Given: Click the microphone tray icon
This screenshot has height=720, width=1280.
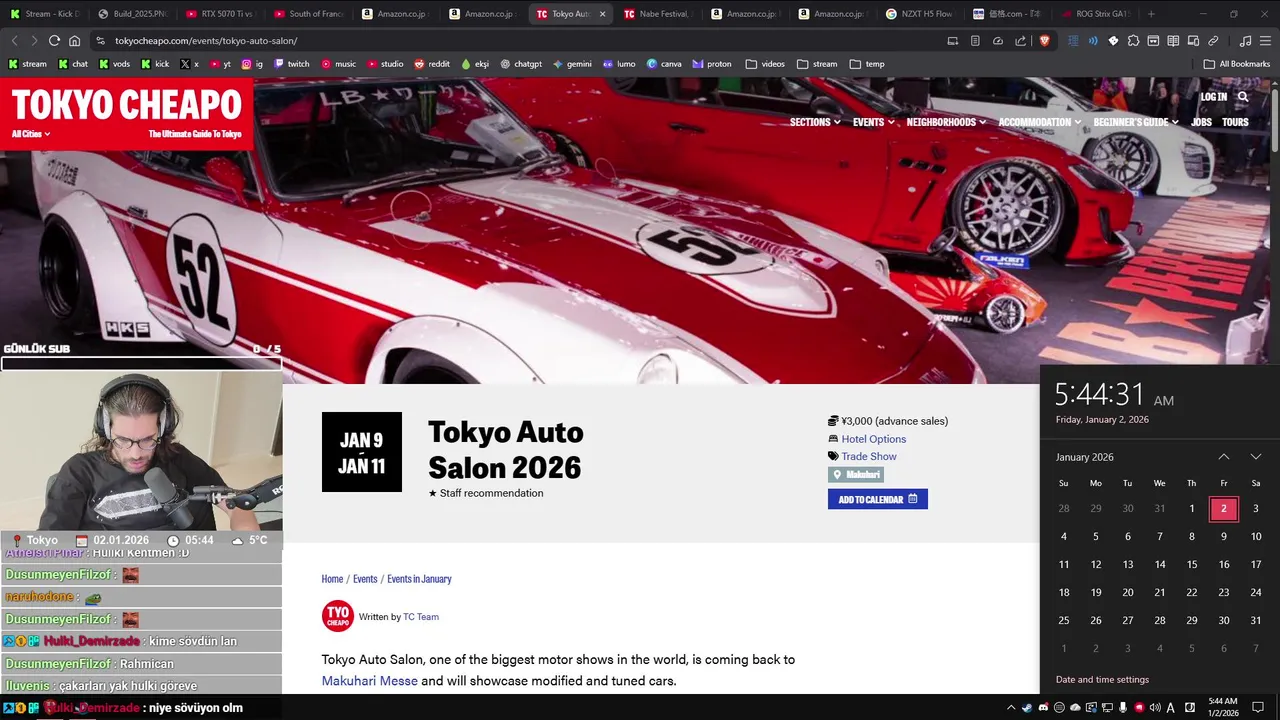Looking at the screenshot, I should [x=1123, y=708].
